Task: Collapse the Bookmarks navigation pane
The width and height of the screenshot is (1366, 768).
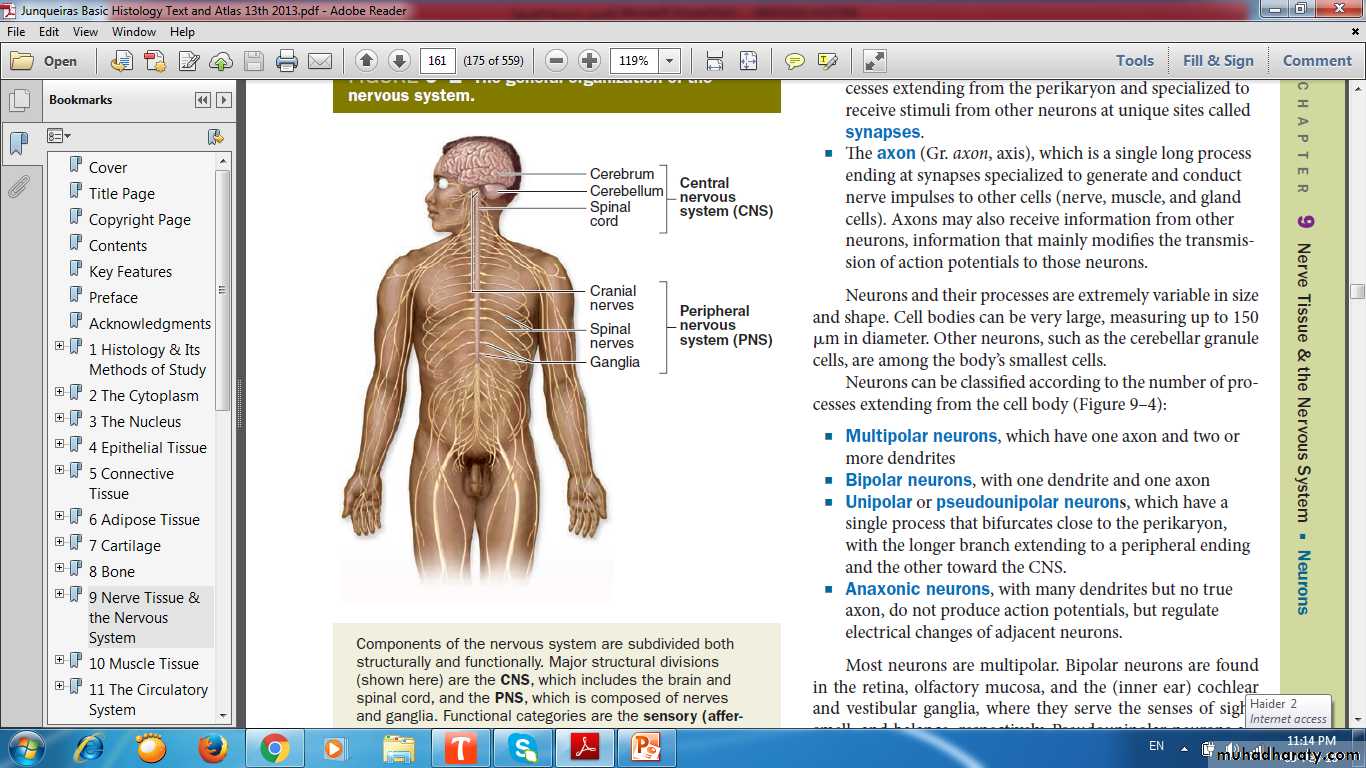Action: [x=203, y=100]
